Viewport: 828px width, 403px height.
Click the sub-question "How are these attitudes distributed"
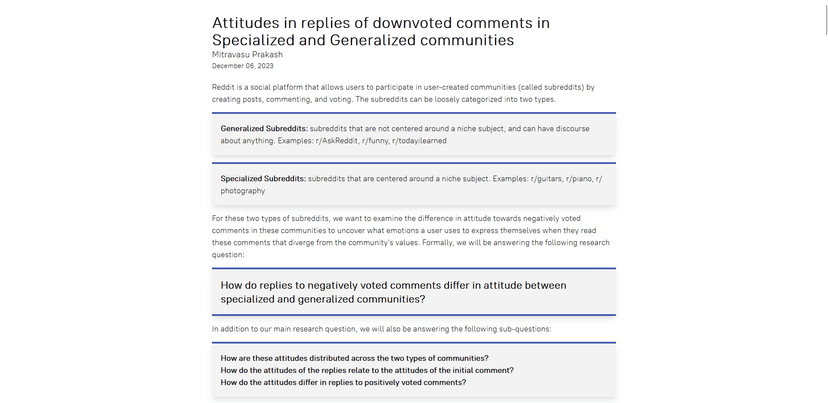pyautogui.click(x=354, y=358)
